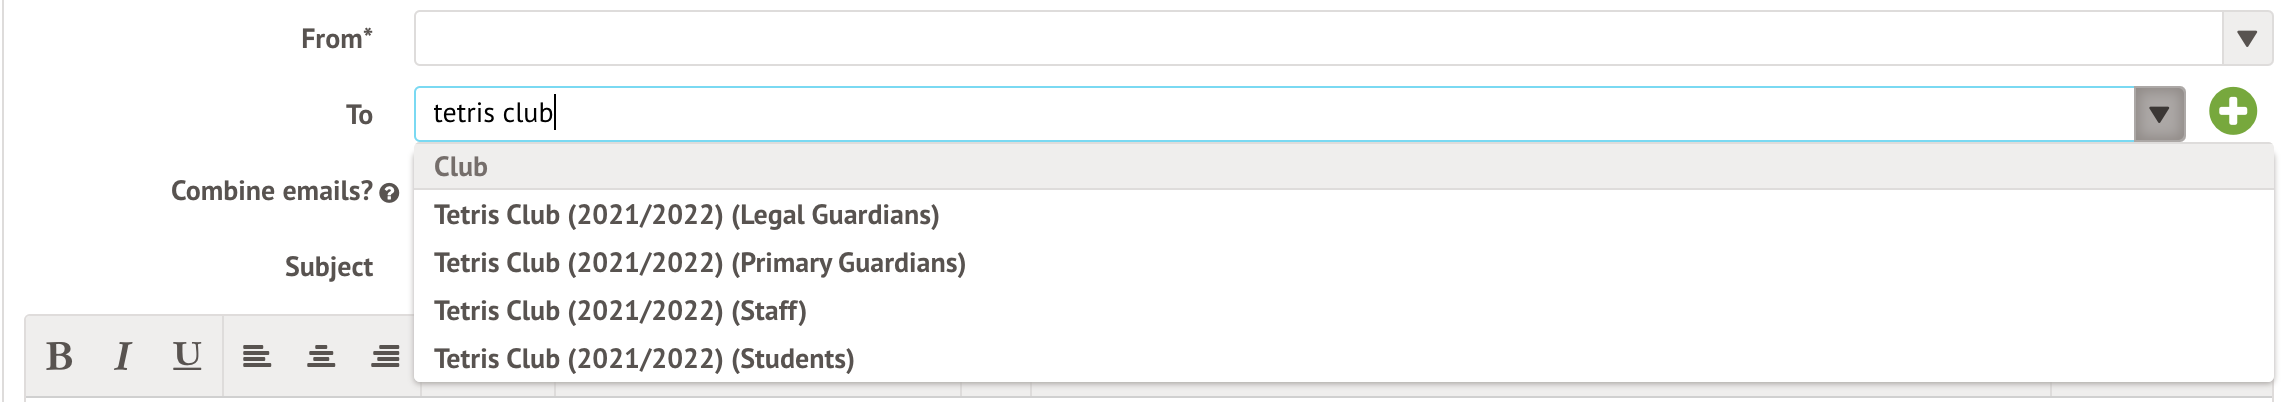
Task: Toggle underline formatting
Action: tap(187, 357)
